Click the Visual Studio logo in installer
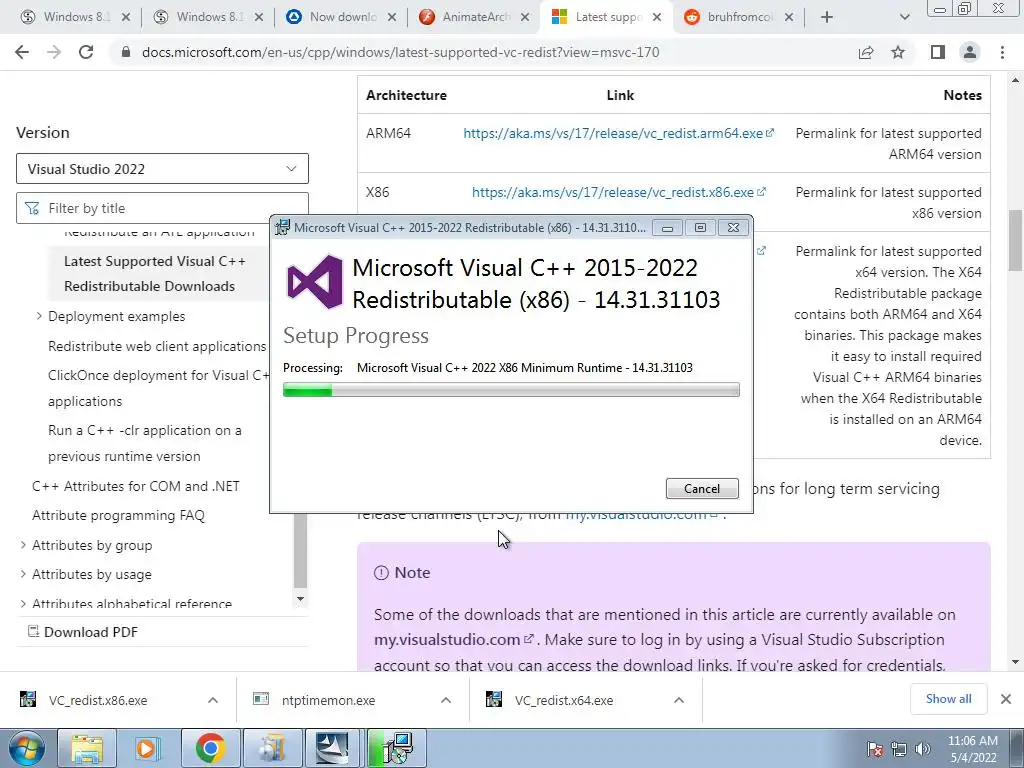 pyautogui.click(x=315, y=282)
